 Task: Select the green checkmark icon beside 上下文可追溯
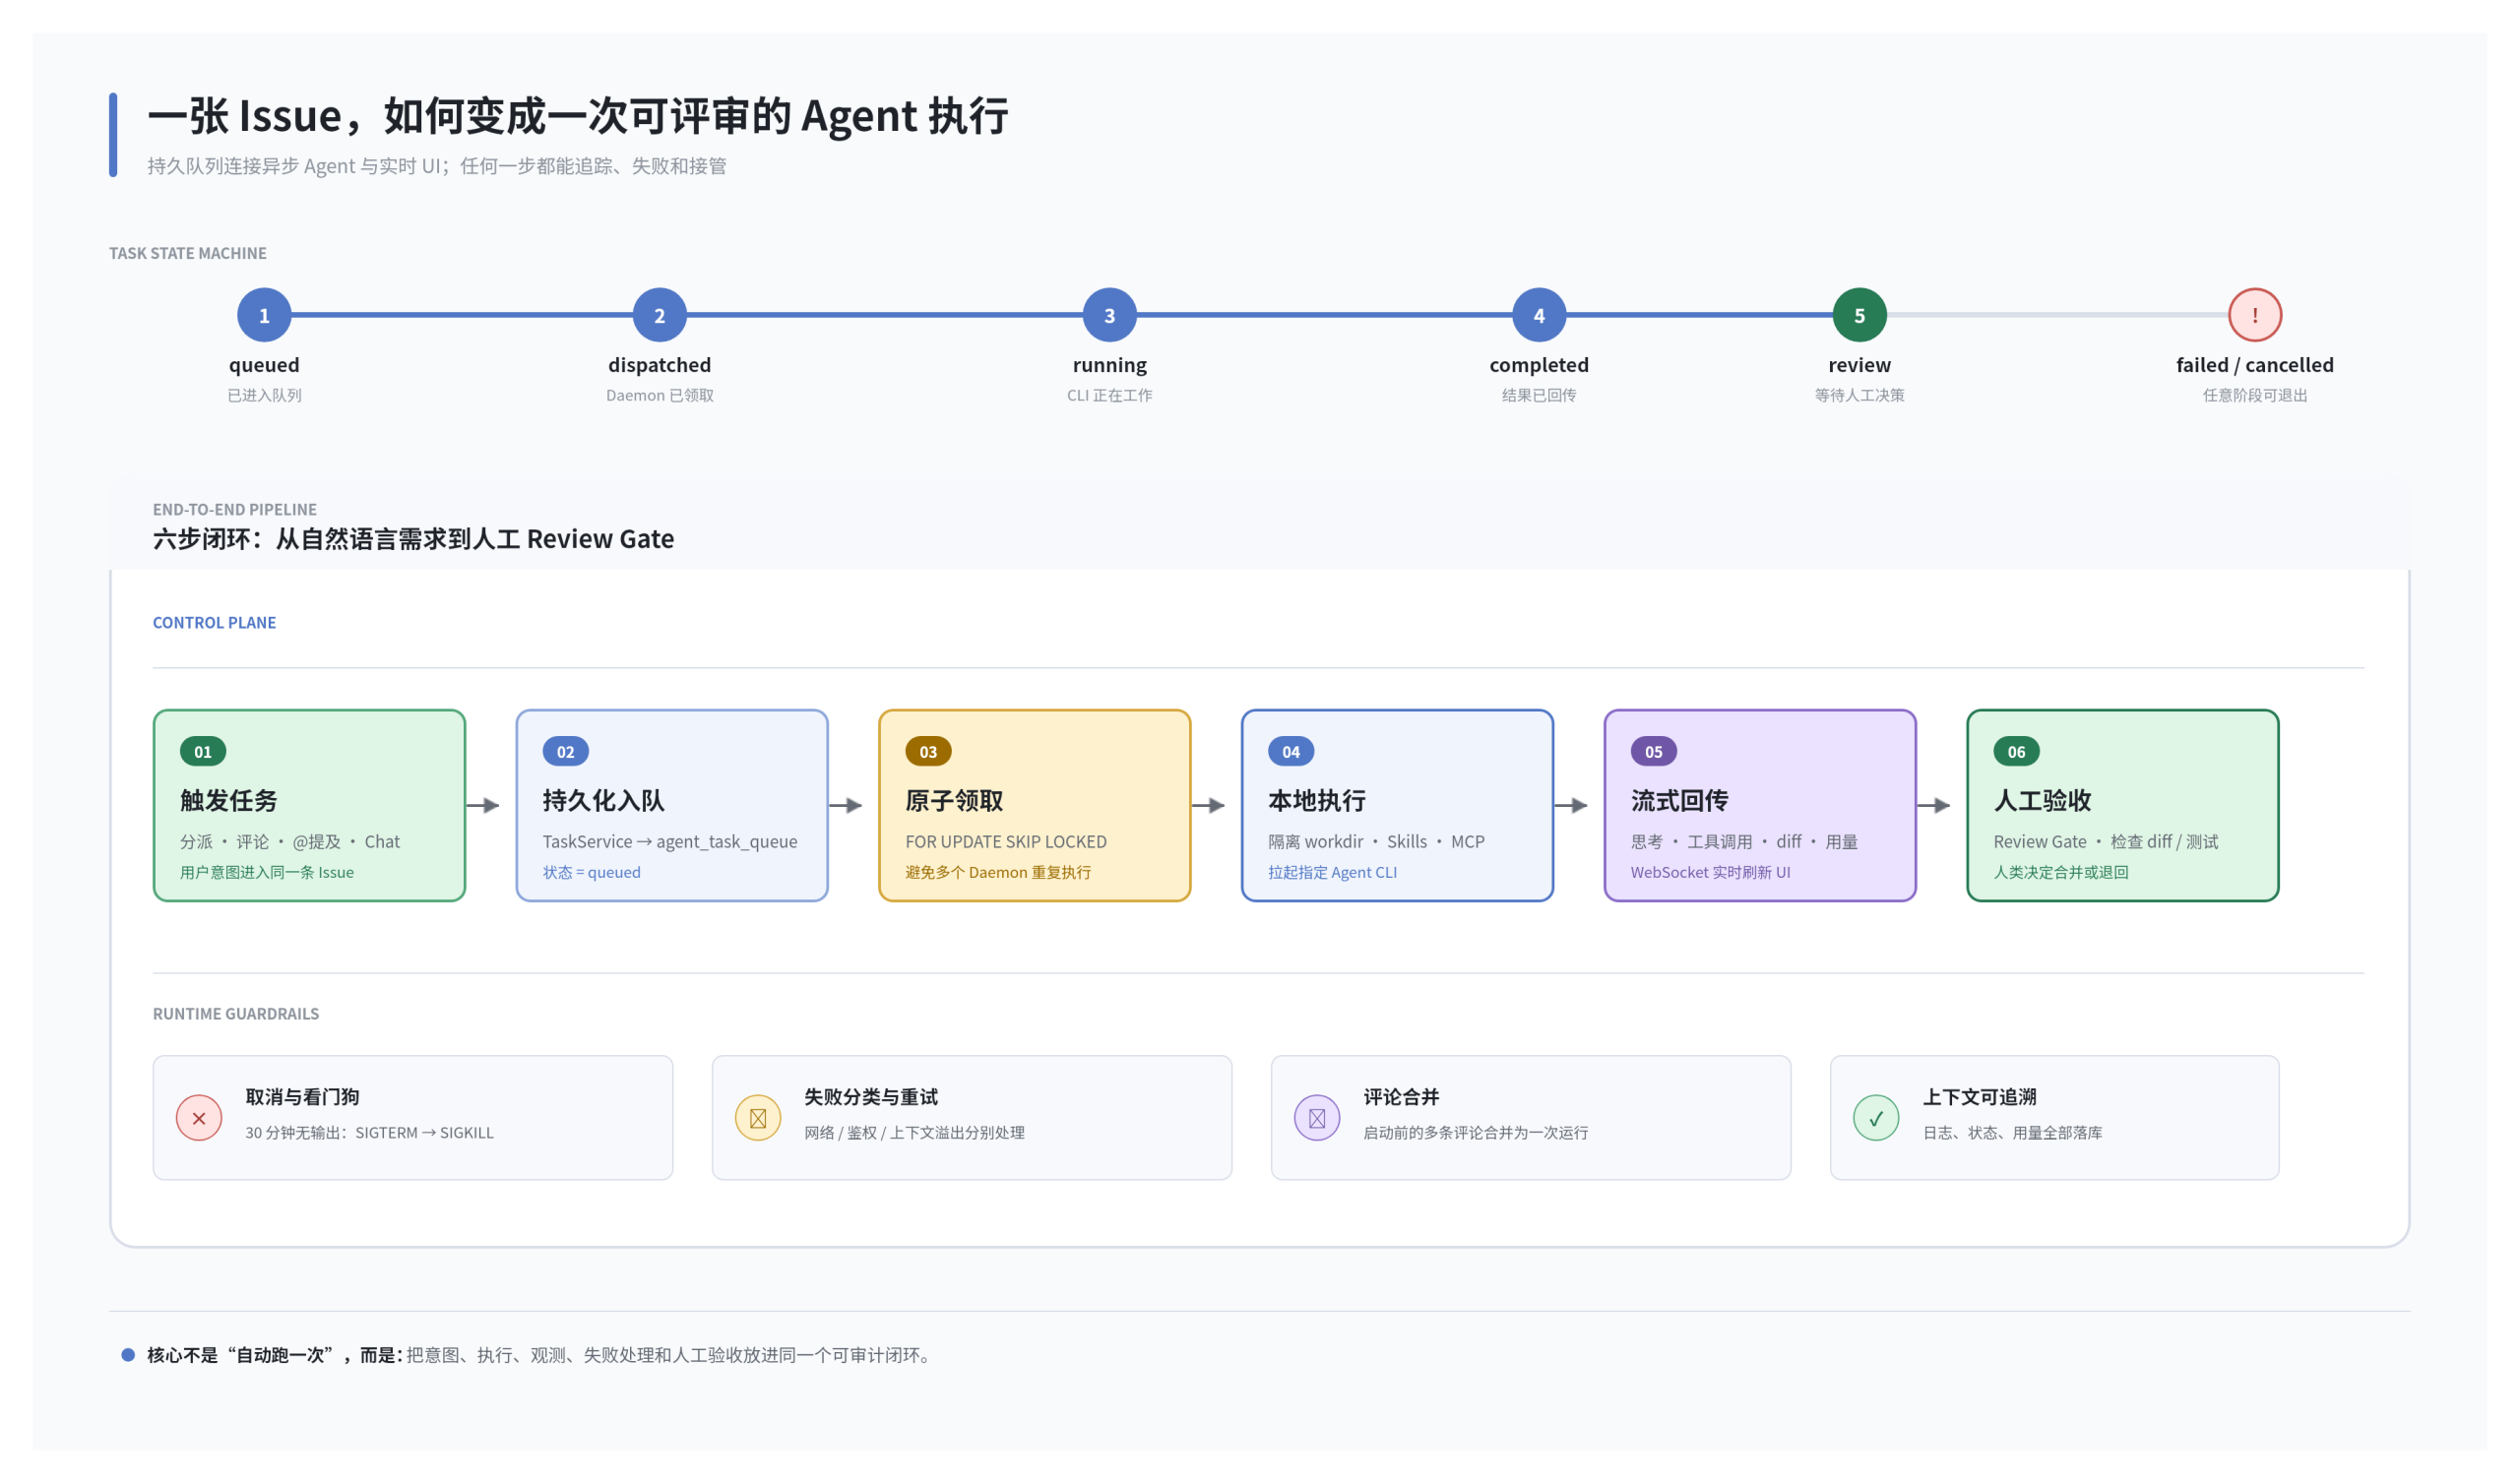(x=1876, y=1118)
